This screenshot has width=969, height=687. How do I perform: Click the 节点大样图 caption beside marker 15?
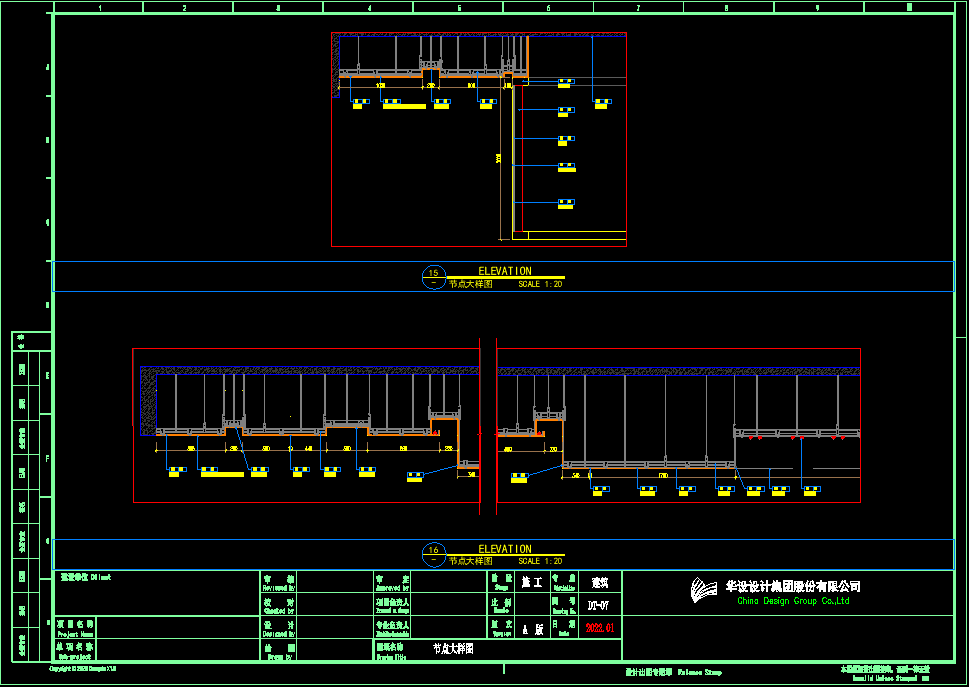(x=470, y=284)
